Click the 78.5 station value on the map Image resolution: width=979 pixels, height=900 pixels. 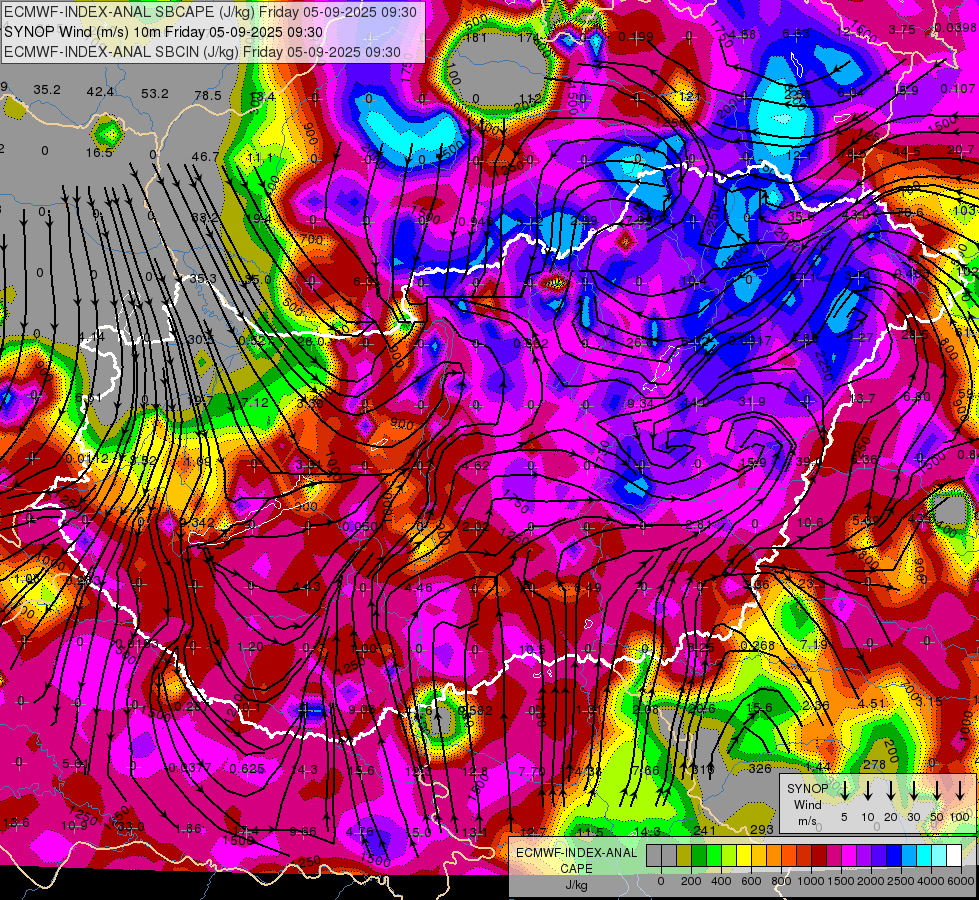coord(208,95)
